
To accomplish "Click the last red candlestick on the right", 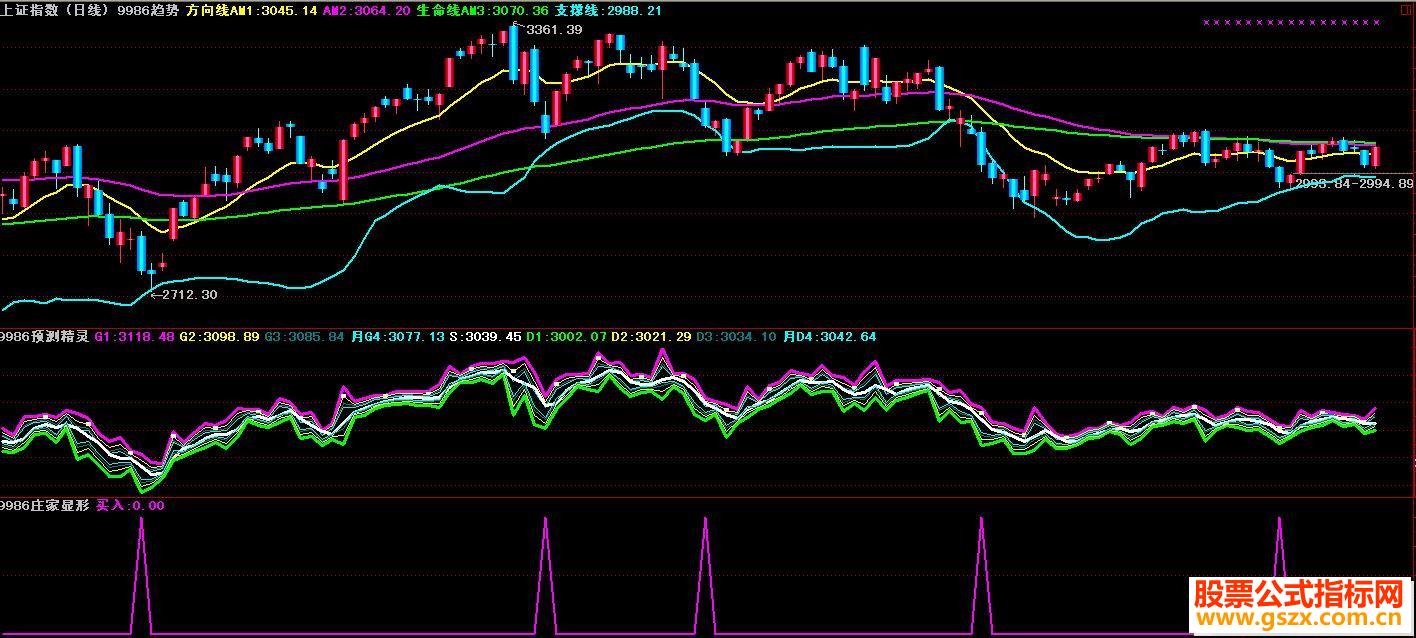I will [1376, 156].
